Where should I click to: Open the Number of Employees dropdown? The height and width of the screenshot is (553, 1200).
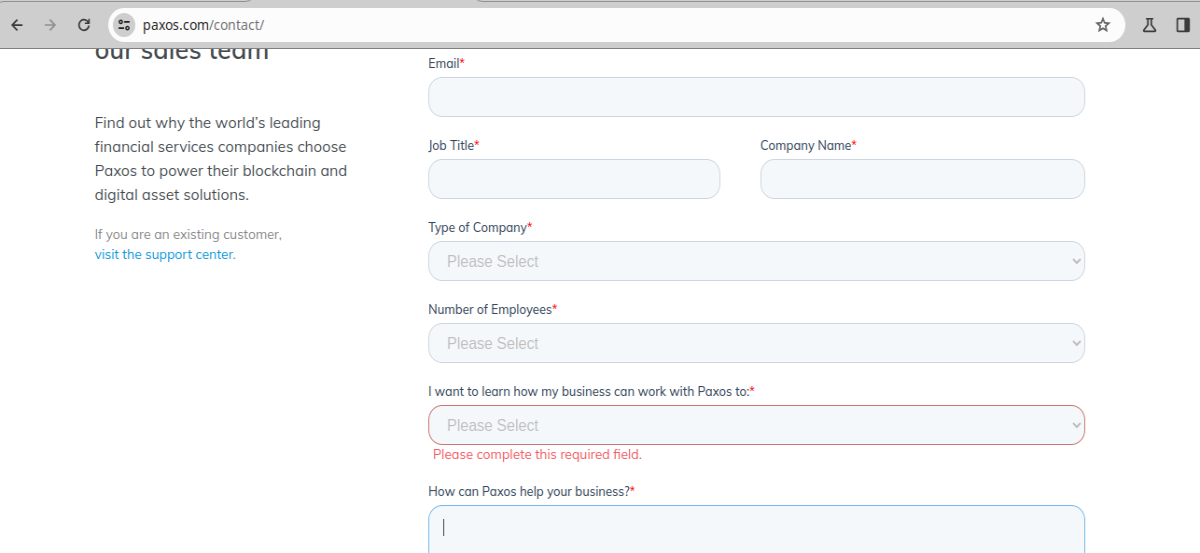756,343
